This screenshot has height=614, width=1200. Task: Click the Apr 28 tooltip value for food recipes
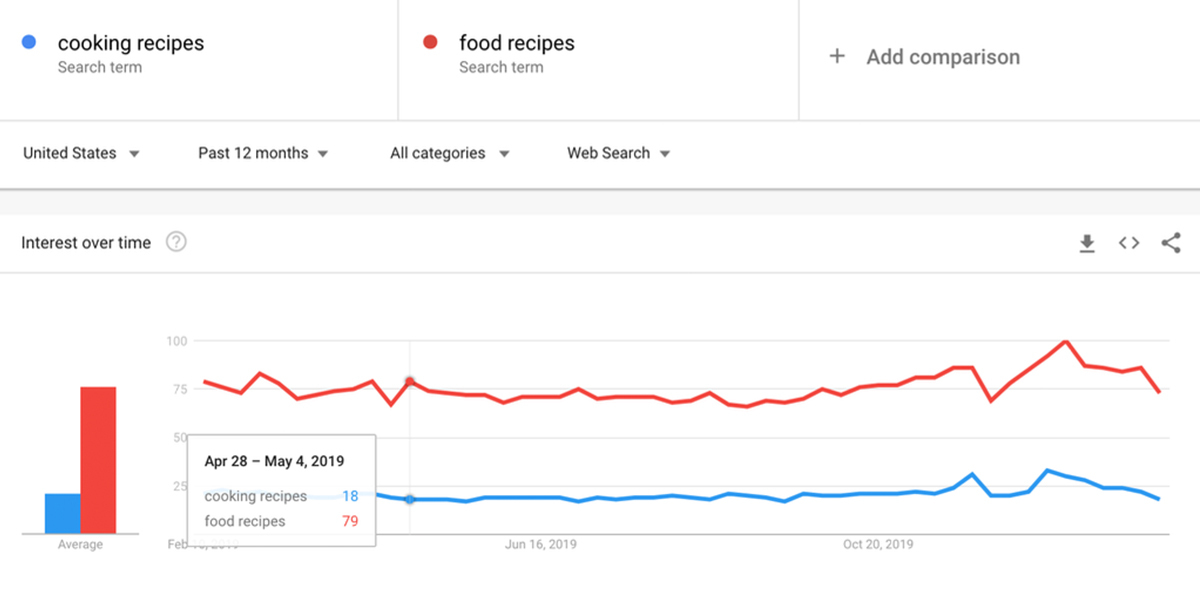pyautogui.click(x=349, y=521)
